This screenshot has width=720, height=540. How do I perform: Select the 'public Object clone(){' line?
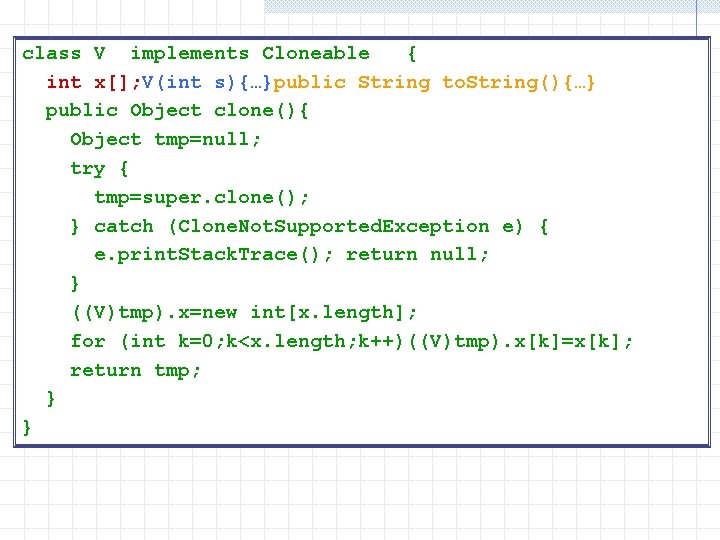(x=177, y=111)
